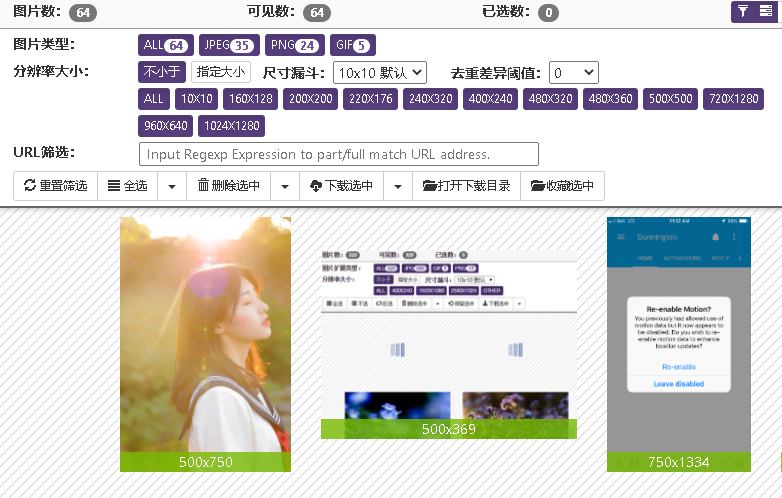Screen dimensions: 782x498
Task: Filter by ALL image types
Action: (166, 45)
